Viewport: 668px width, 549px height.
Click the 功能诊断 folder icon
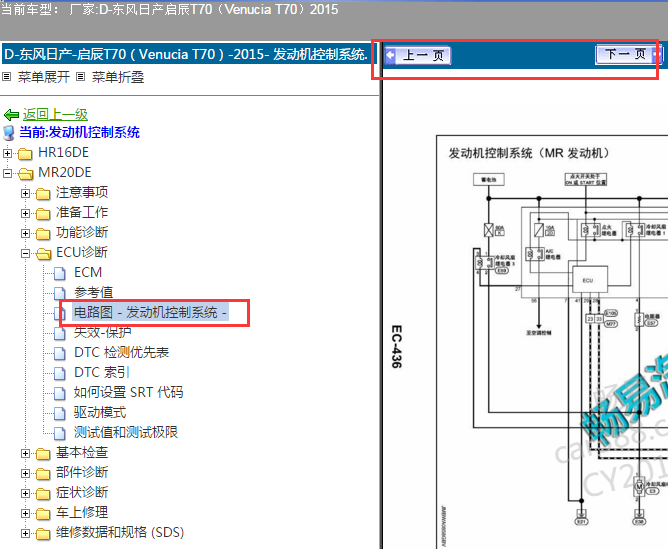point(43,233)
